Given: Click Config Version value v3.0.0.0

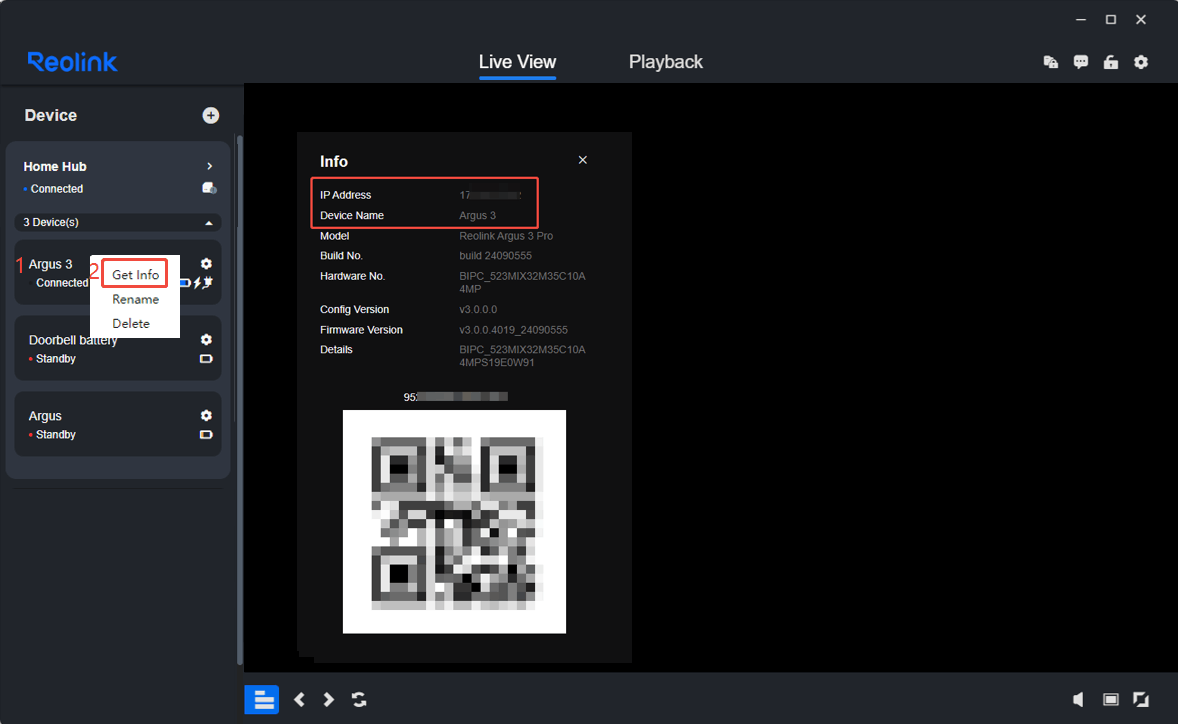Looking at the screenshot, I should click(478, 309).
